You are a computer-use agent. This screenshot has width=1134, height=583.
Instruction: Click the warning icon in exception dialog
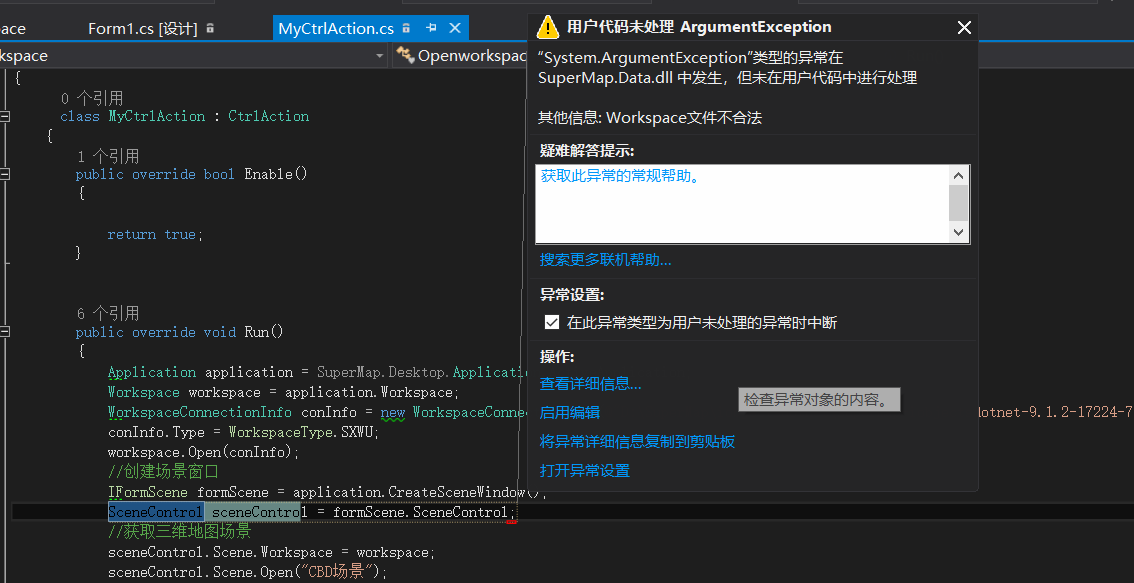click(547, 27)
